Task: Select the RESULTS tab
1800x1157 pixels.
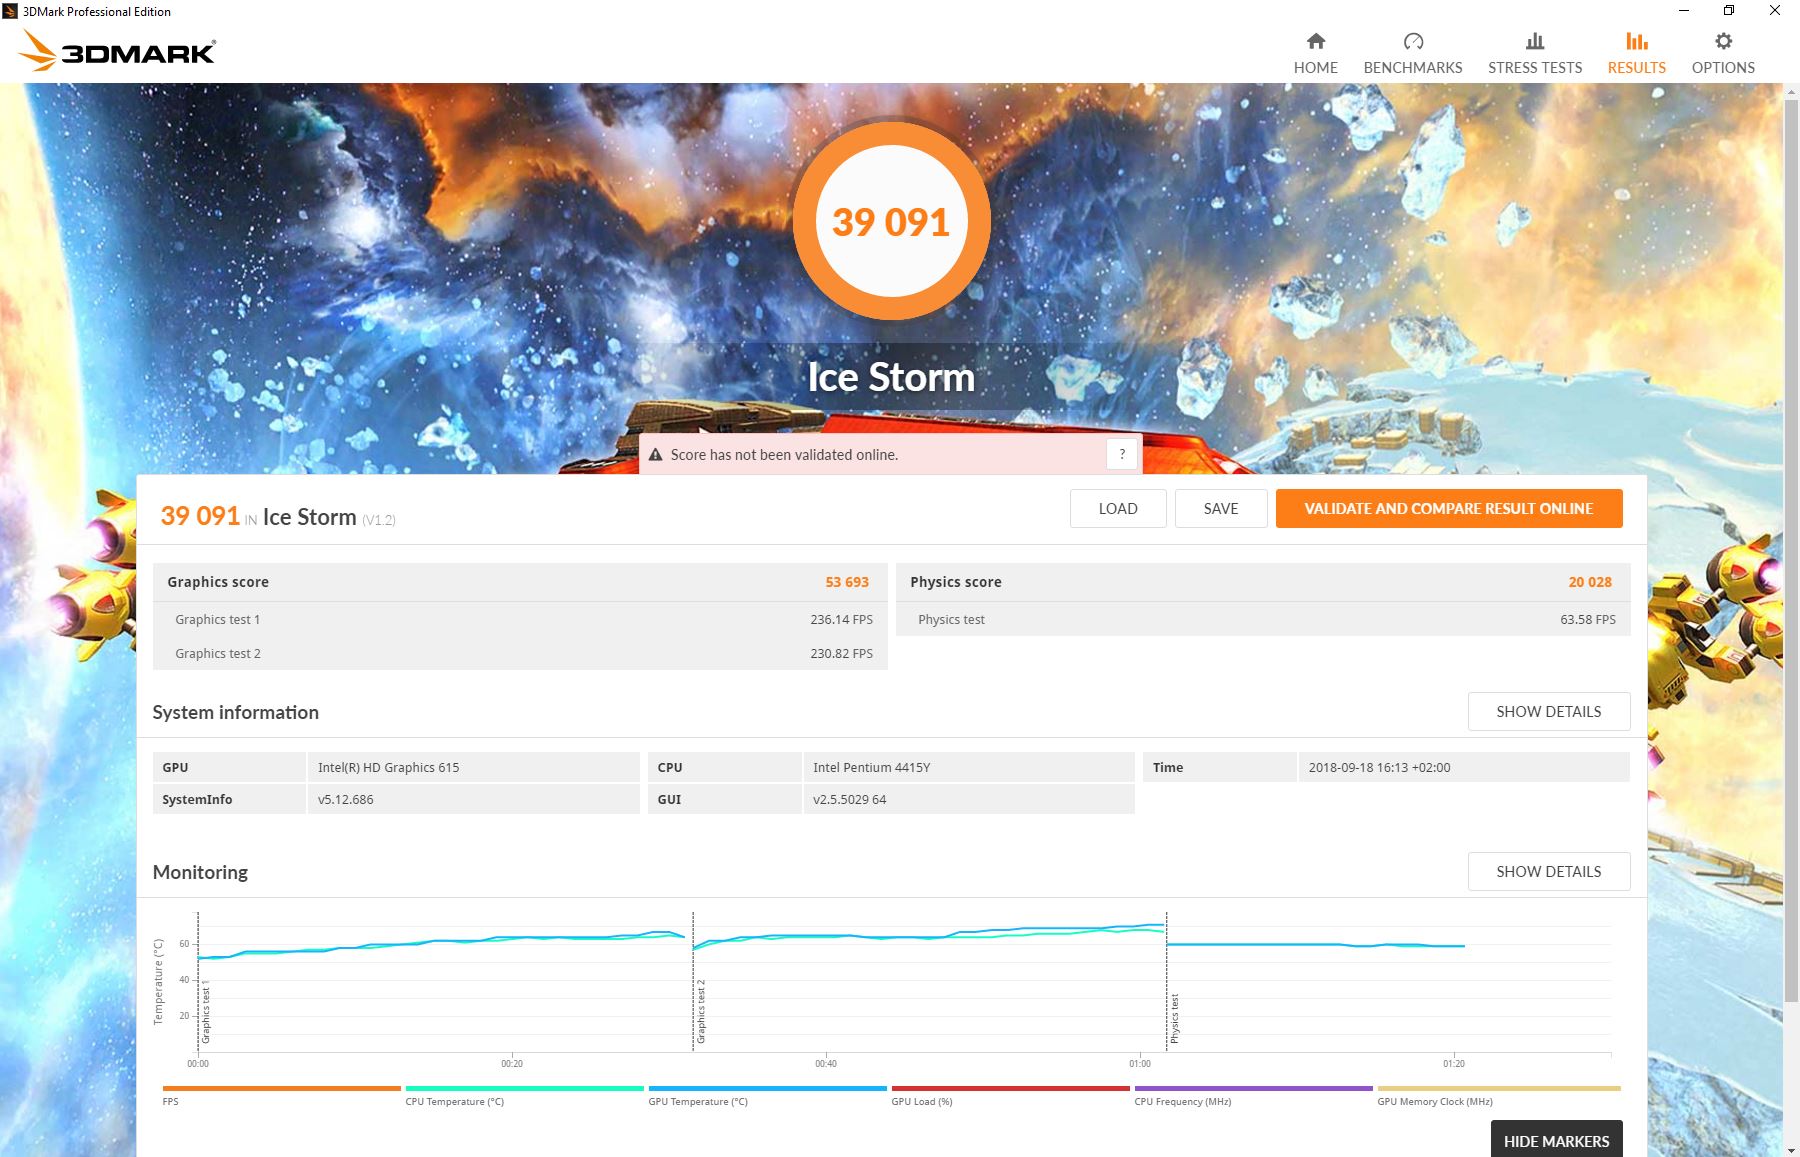Action: pyautogui.click(x=1637, y=53)
